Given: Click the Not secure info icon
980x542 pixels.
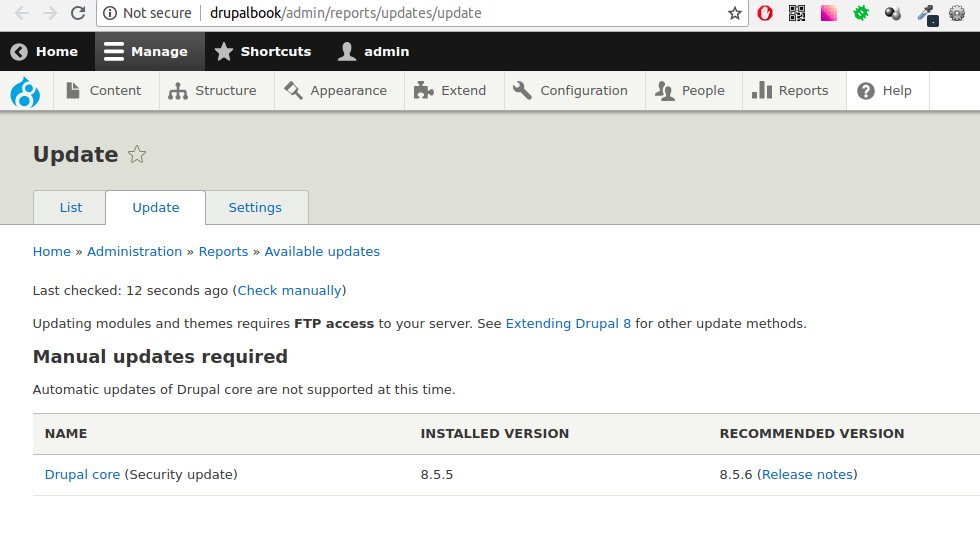Looking at the screenshot, I should pyautogui.click(x=110, y=13).
